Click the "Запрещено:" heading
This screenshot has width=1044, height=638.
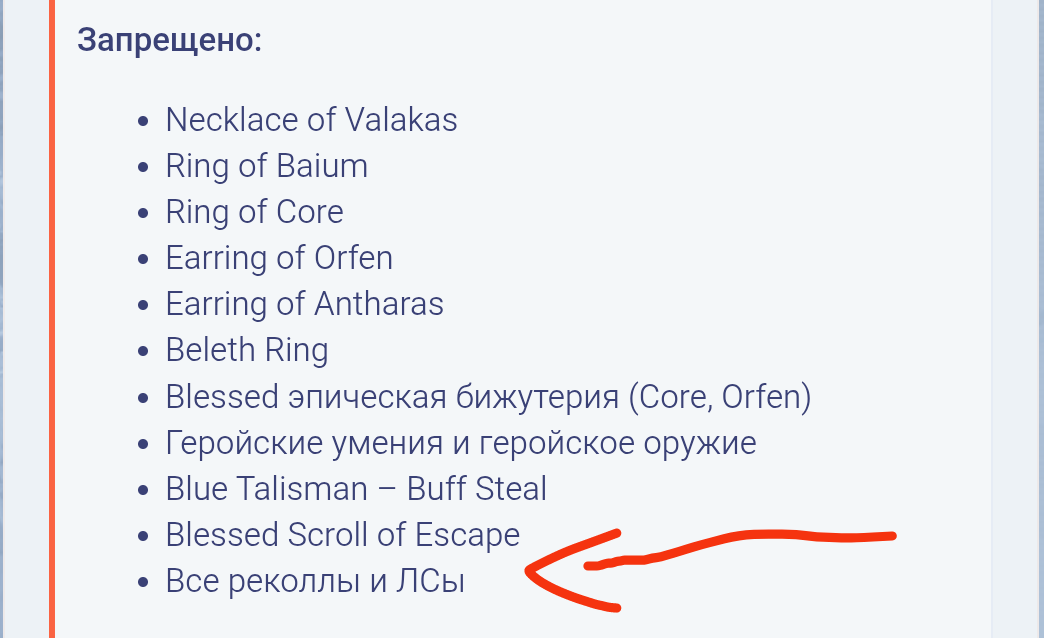pos(169,41)
